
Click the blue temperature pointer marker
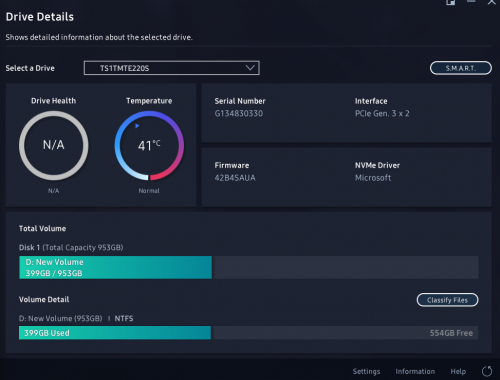(x=137, y=126)
